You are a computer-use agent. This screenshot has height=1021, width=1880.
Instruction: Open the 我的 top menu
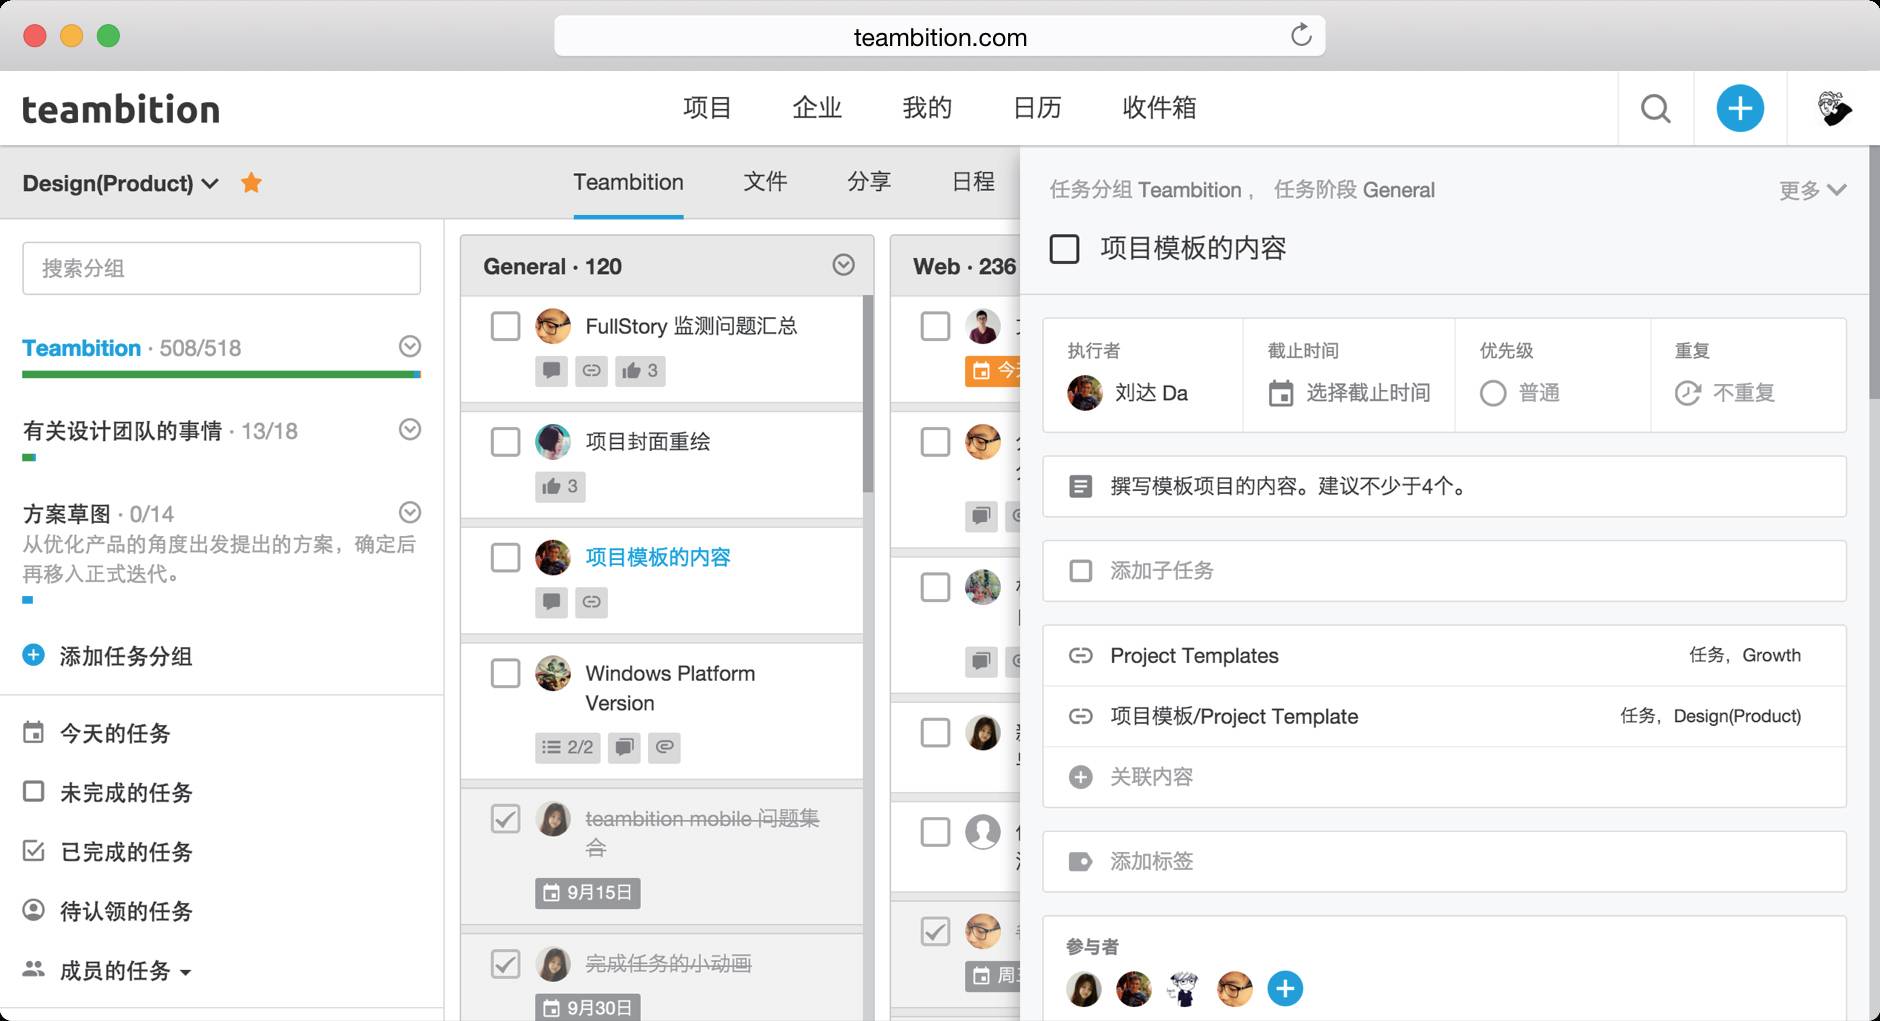tap(927, 108)
